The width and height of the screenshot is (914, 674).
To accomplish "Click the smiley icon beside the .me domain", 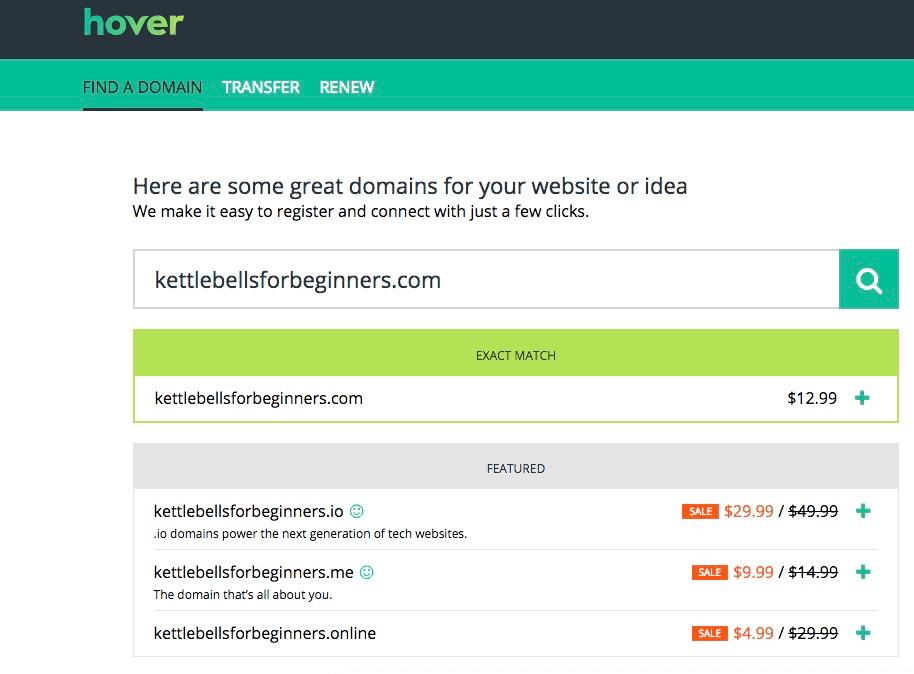I will pos(367,572).
